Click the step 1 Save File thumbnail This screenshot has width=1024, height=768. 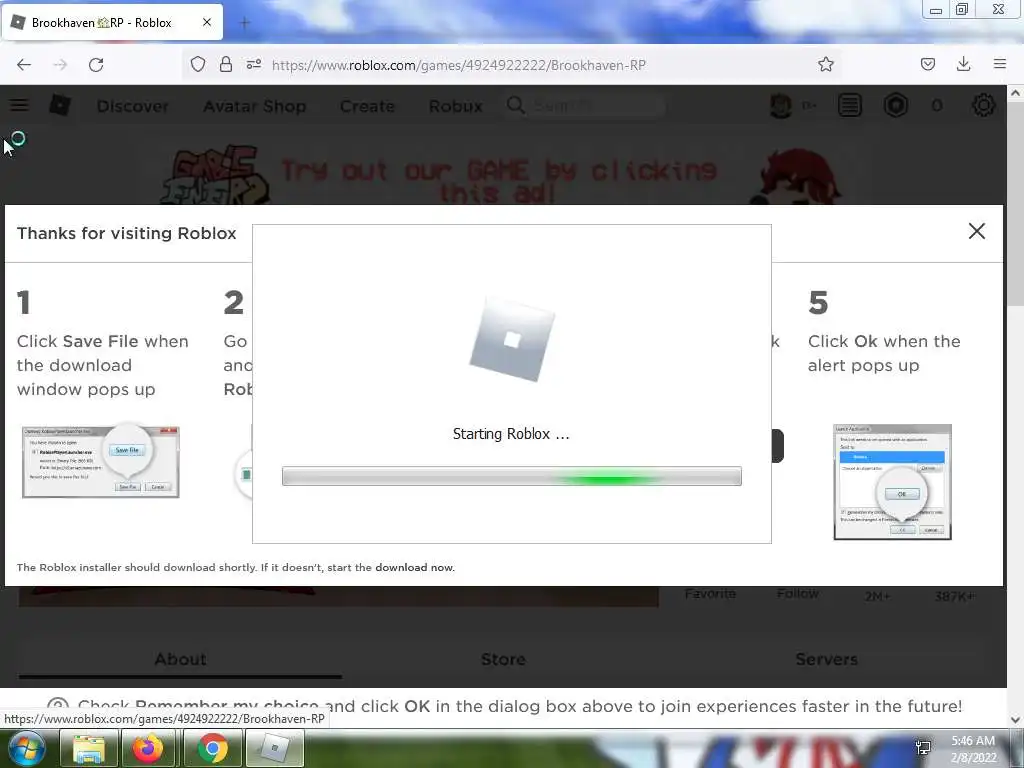tap(101, 461)
